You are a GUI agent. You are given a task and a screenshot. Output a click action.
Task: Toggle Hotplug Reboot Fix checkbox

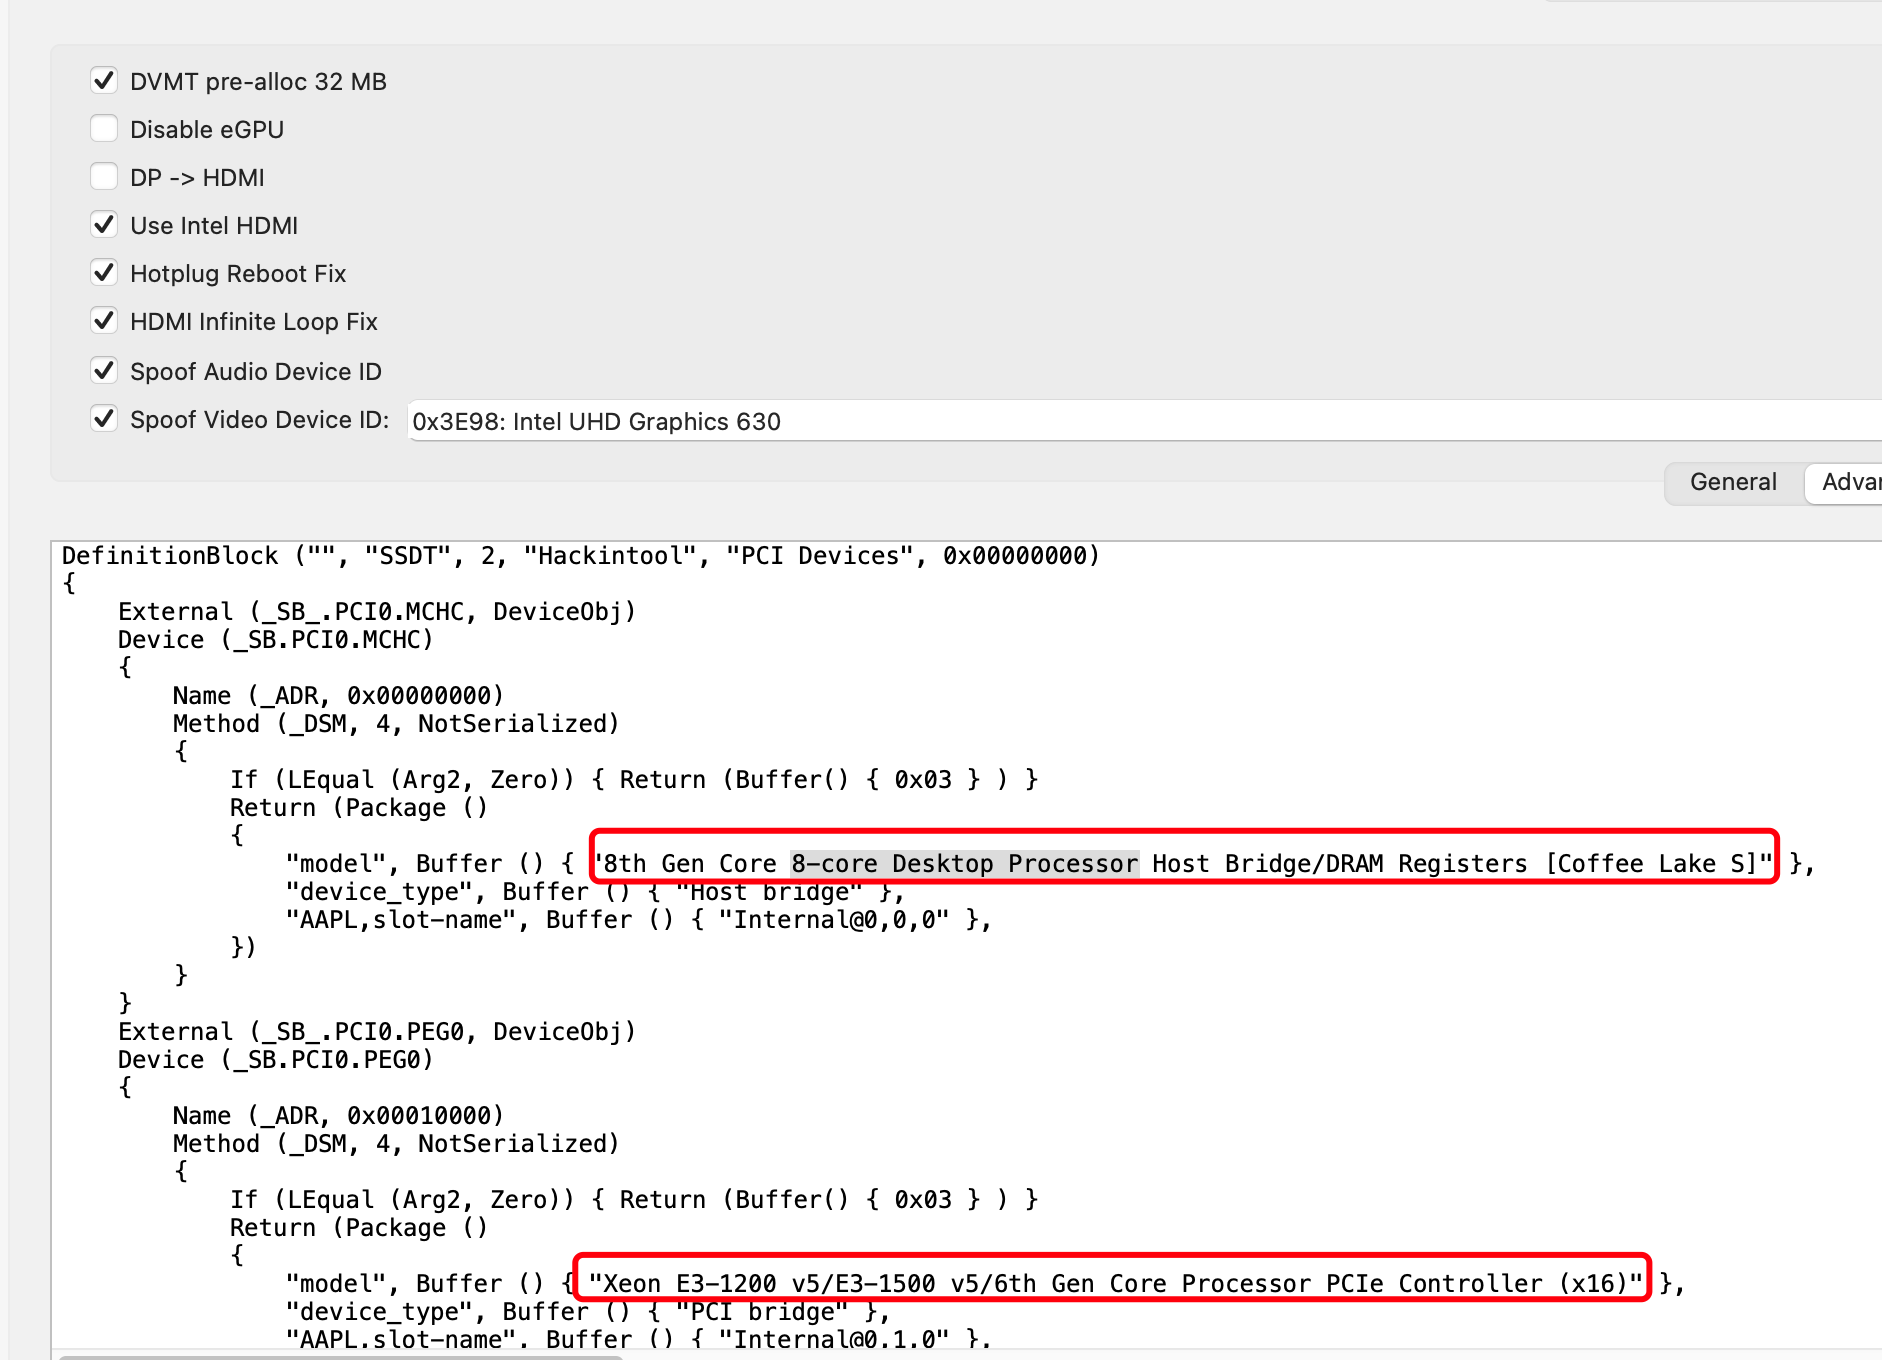104,272
